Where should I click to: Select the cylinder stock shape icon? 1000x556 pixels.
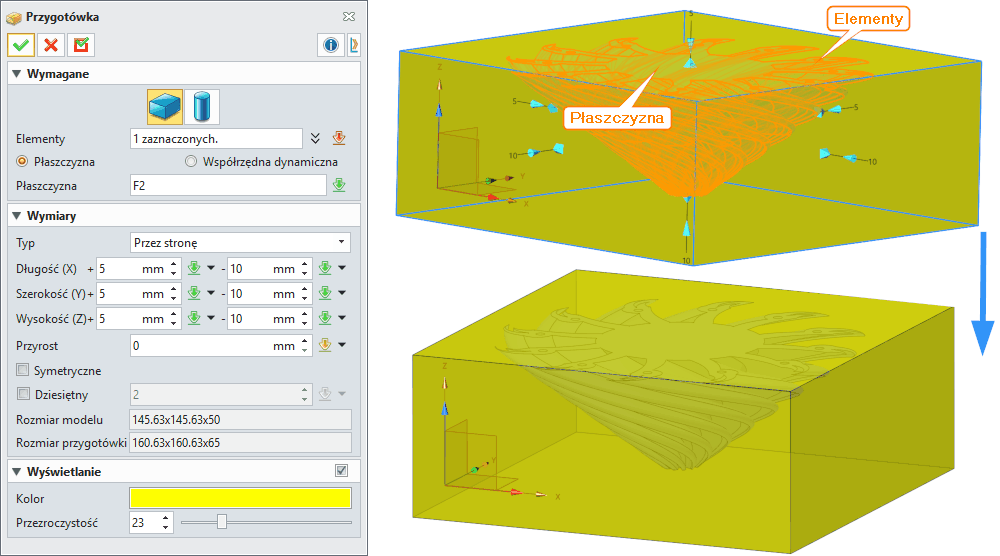coord(201,106)
